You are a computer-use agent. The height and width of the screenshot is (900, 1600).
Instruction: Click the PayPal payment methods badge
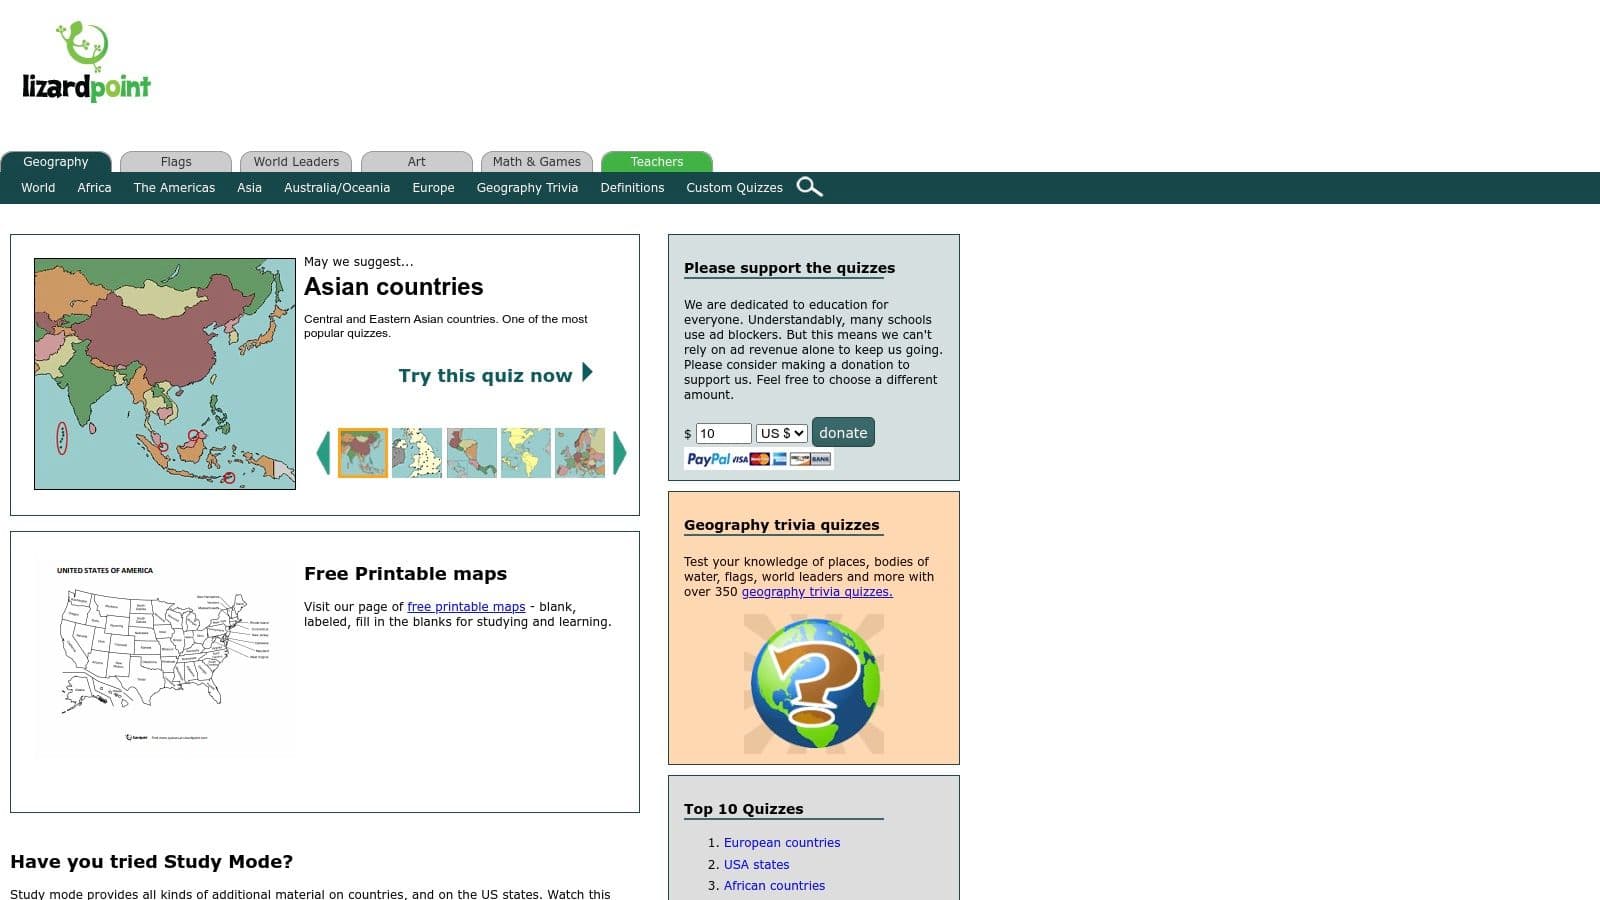(757, 459)
